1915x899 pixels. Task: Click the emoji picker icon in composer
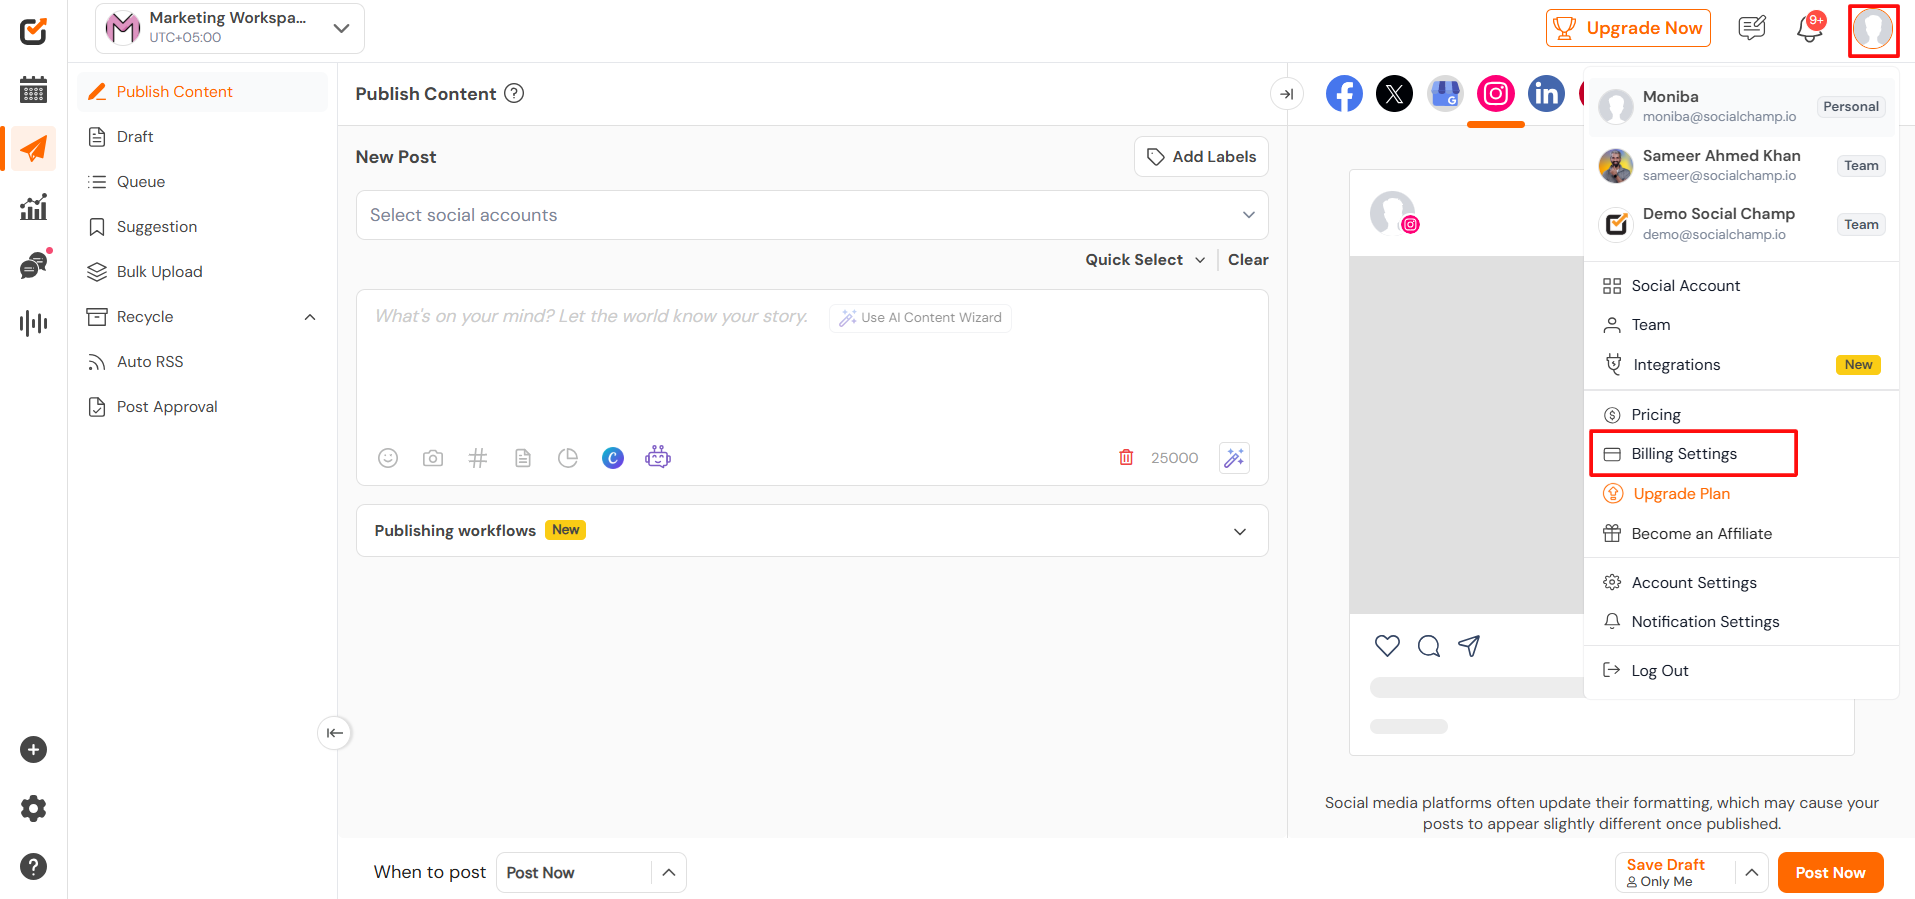388,458
